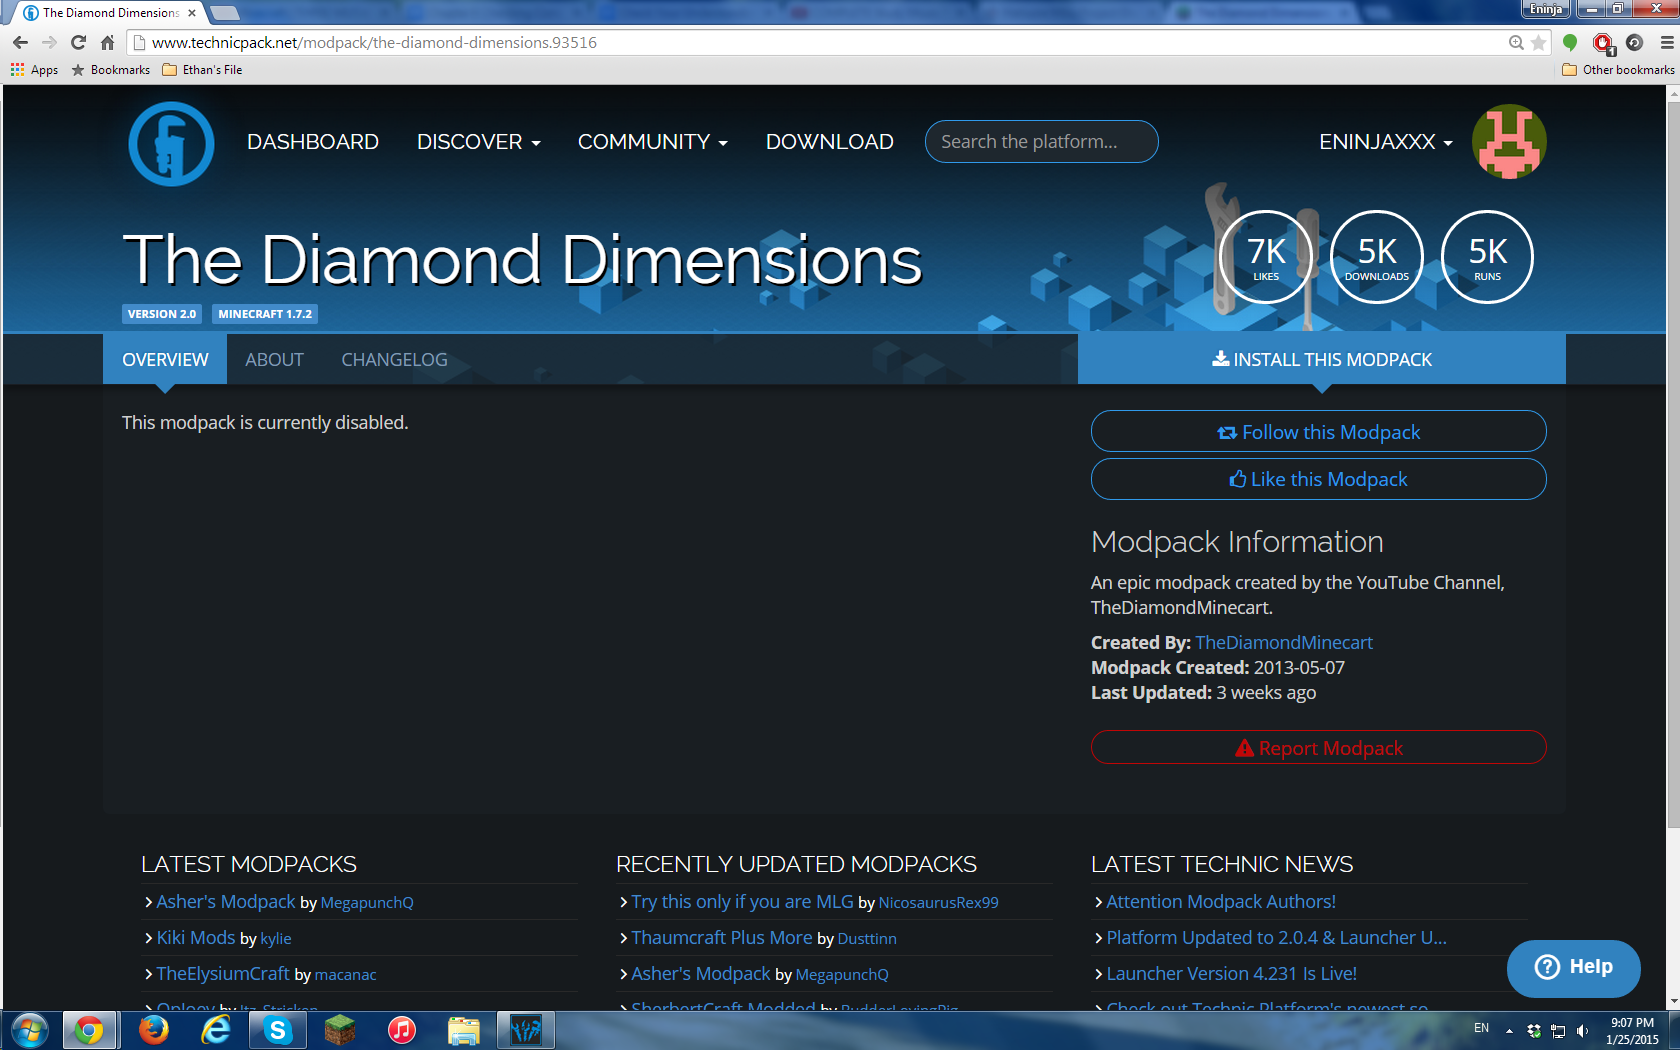Open the Apps shortcut in bookmarks bar
Viewport: 1680px width, 1050px height.
point(34,70)
